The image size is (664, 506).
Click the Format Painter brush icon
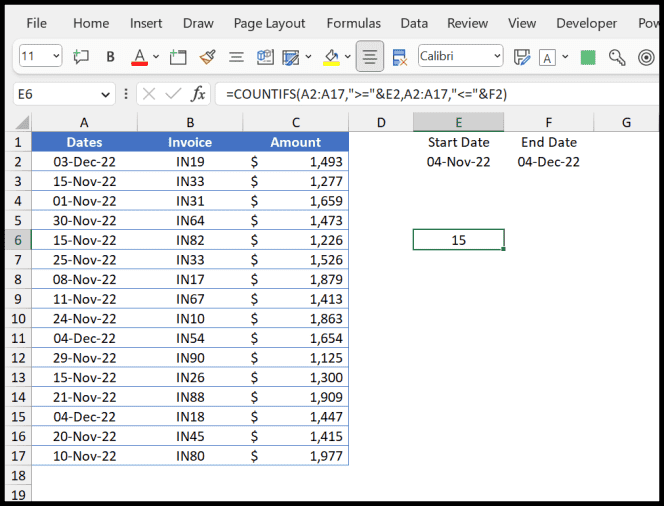point(208,57)
